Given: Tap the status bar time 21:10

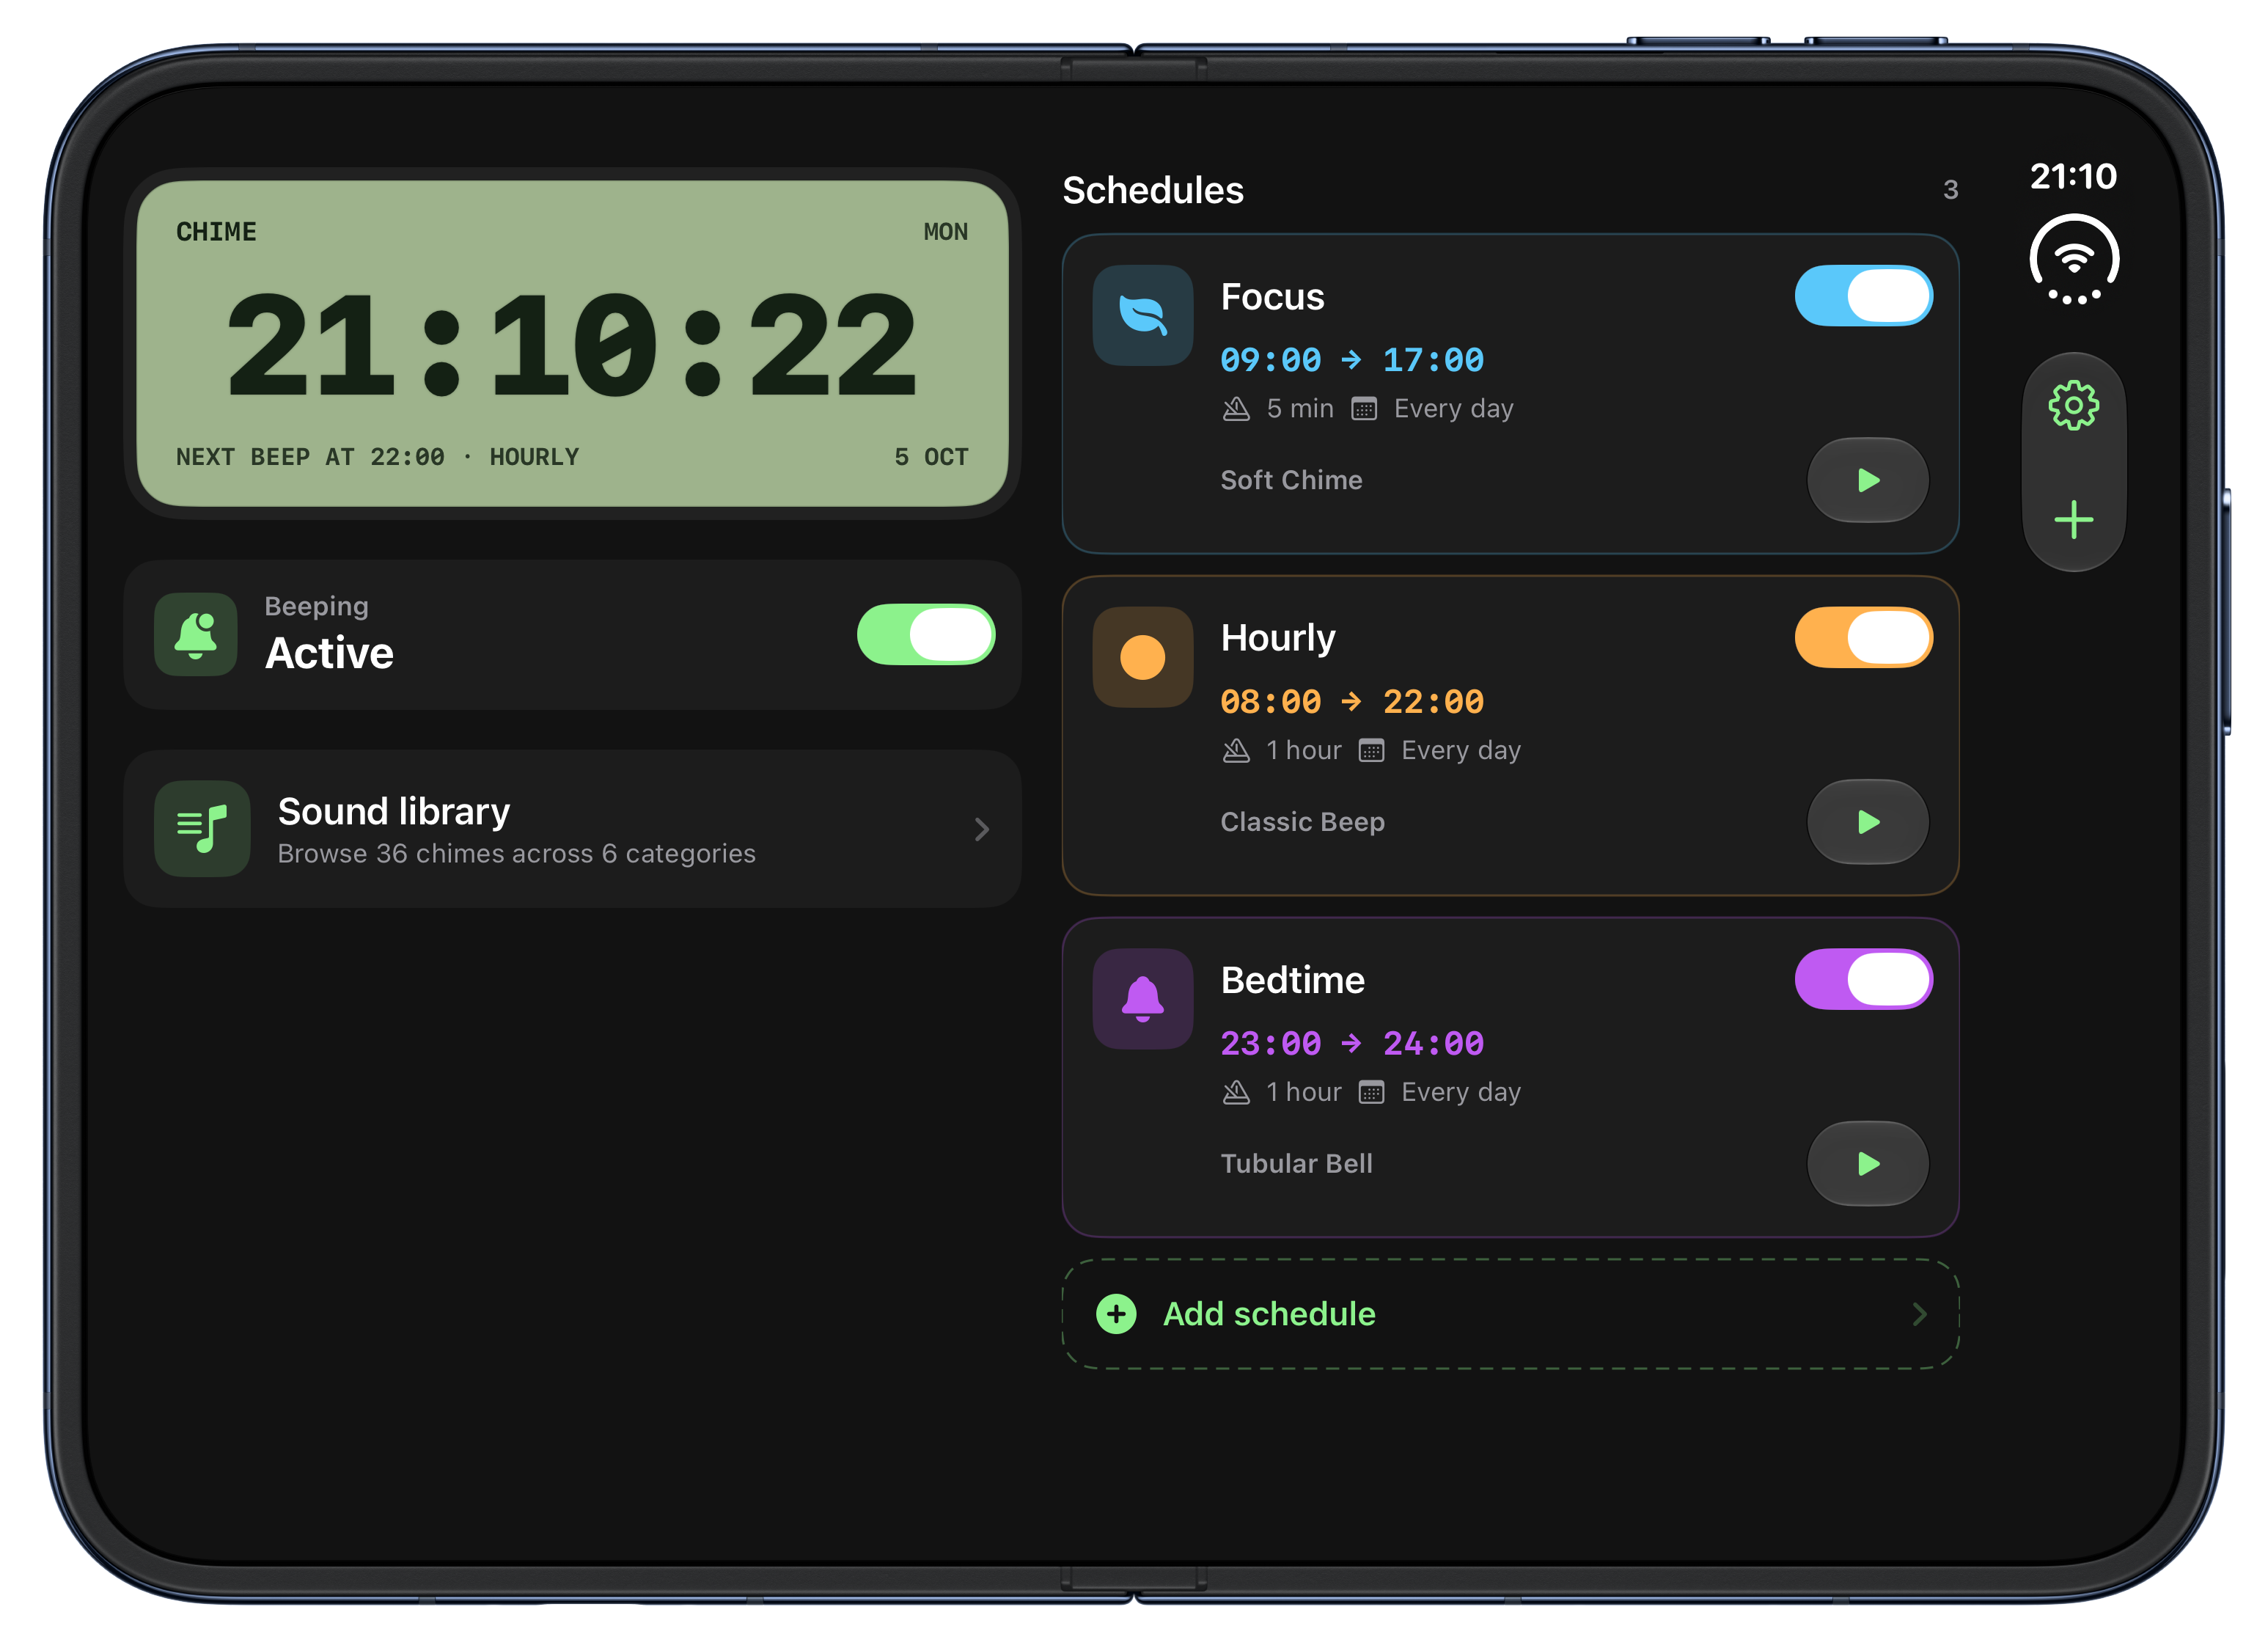Looking at the screenshot, I should [x=2073, y=176].
